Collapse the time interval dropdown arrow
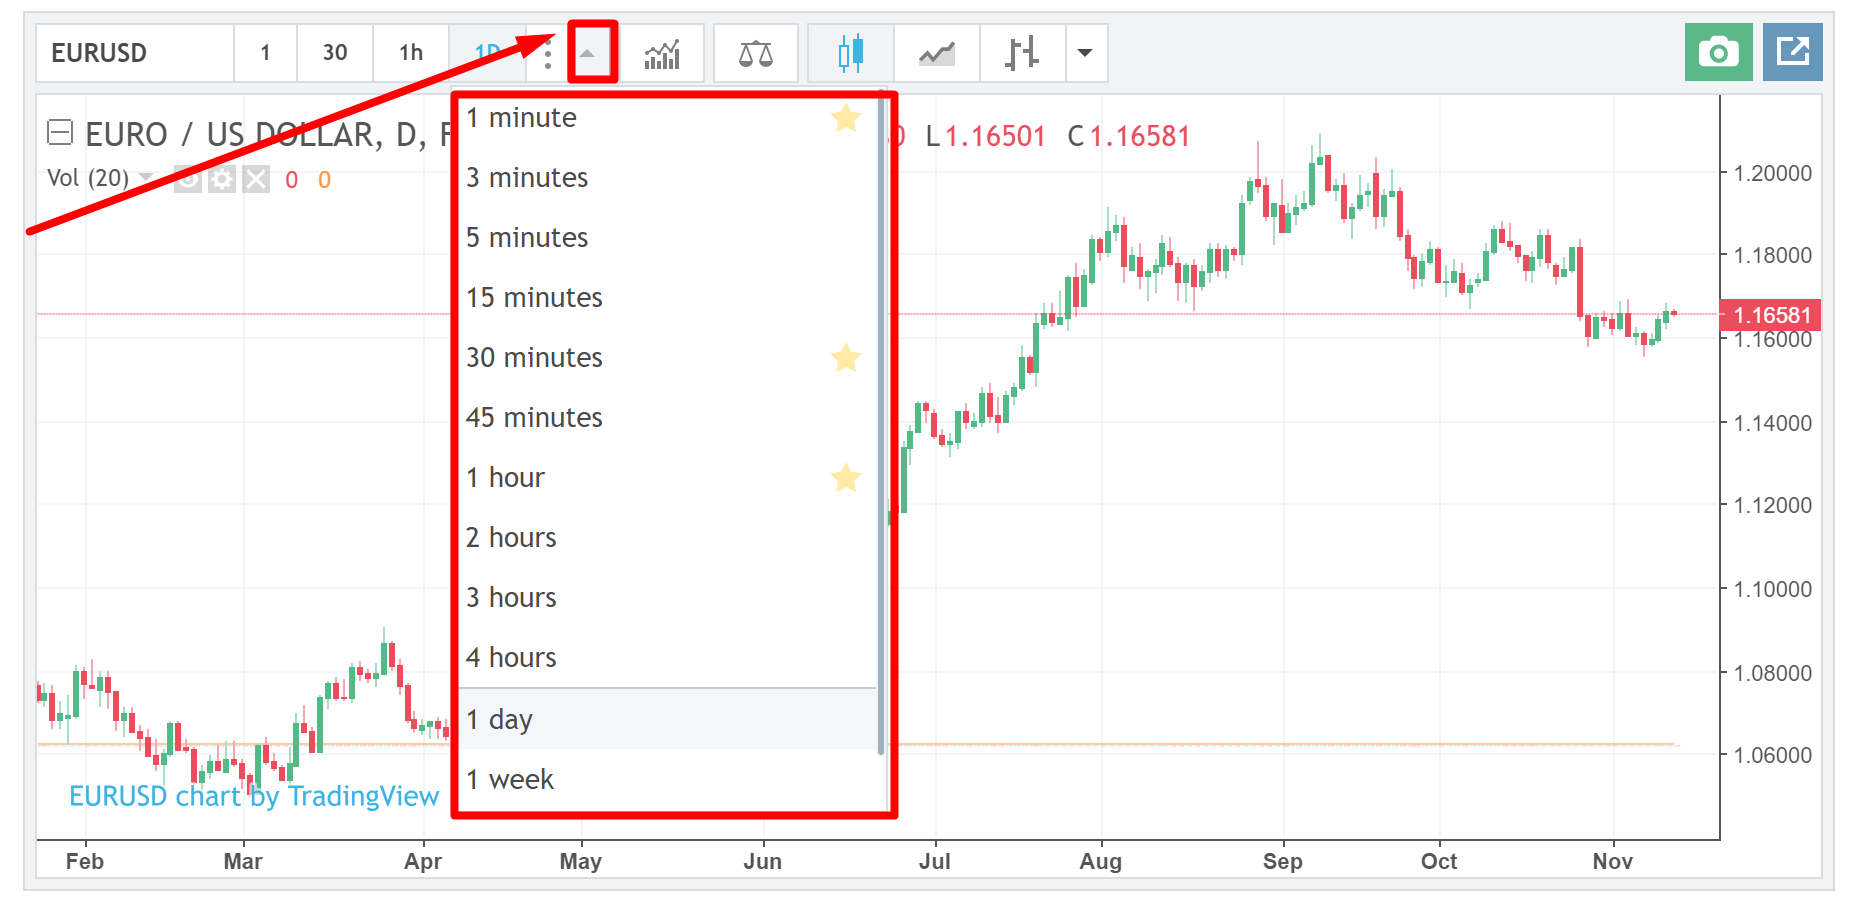Viewport: 1863px width, 909px height. (x=588, y=53)
